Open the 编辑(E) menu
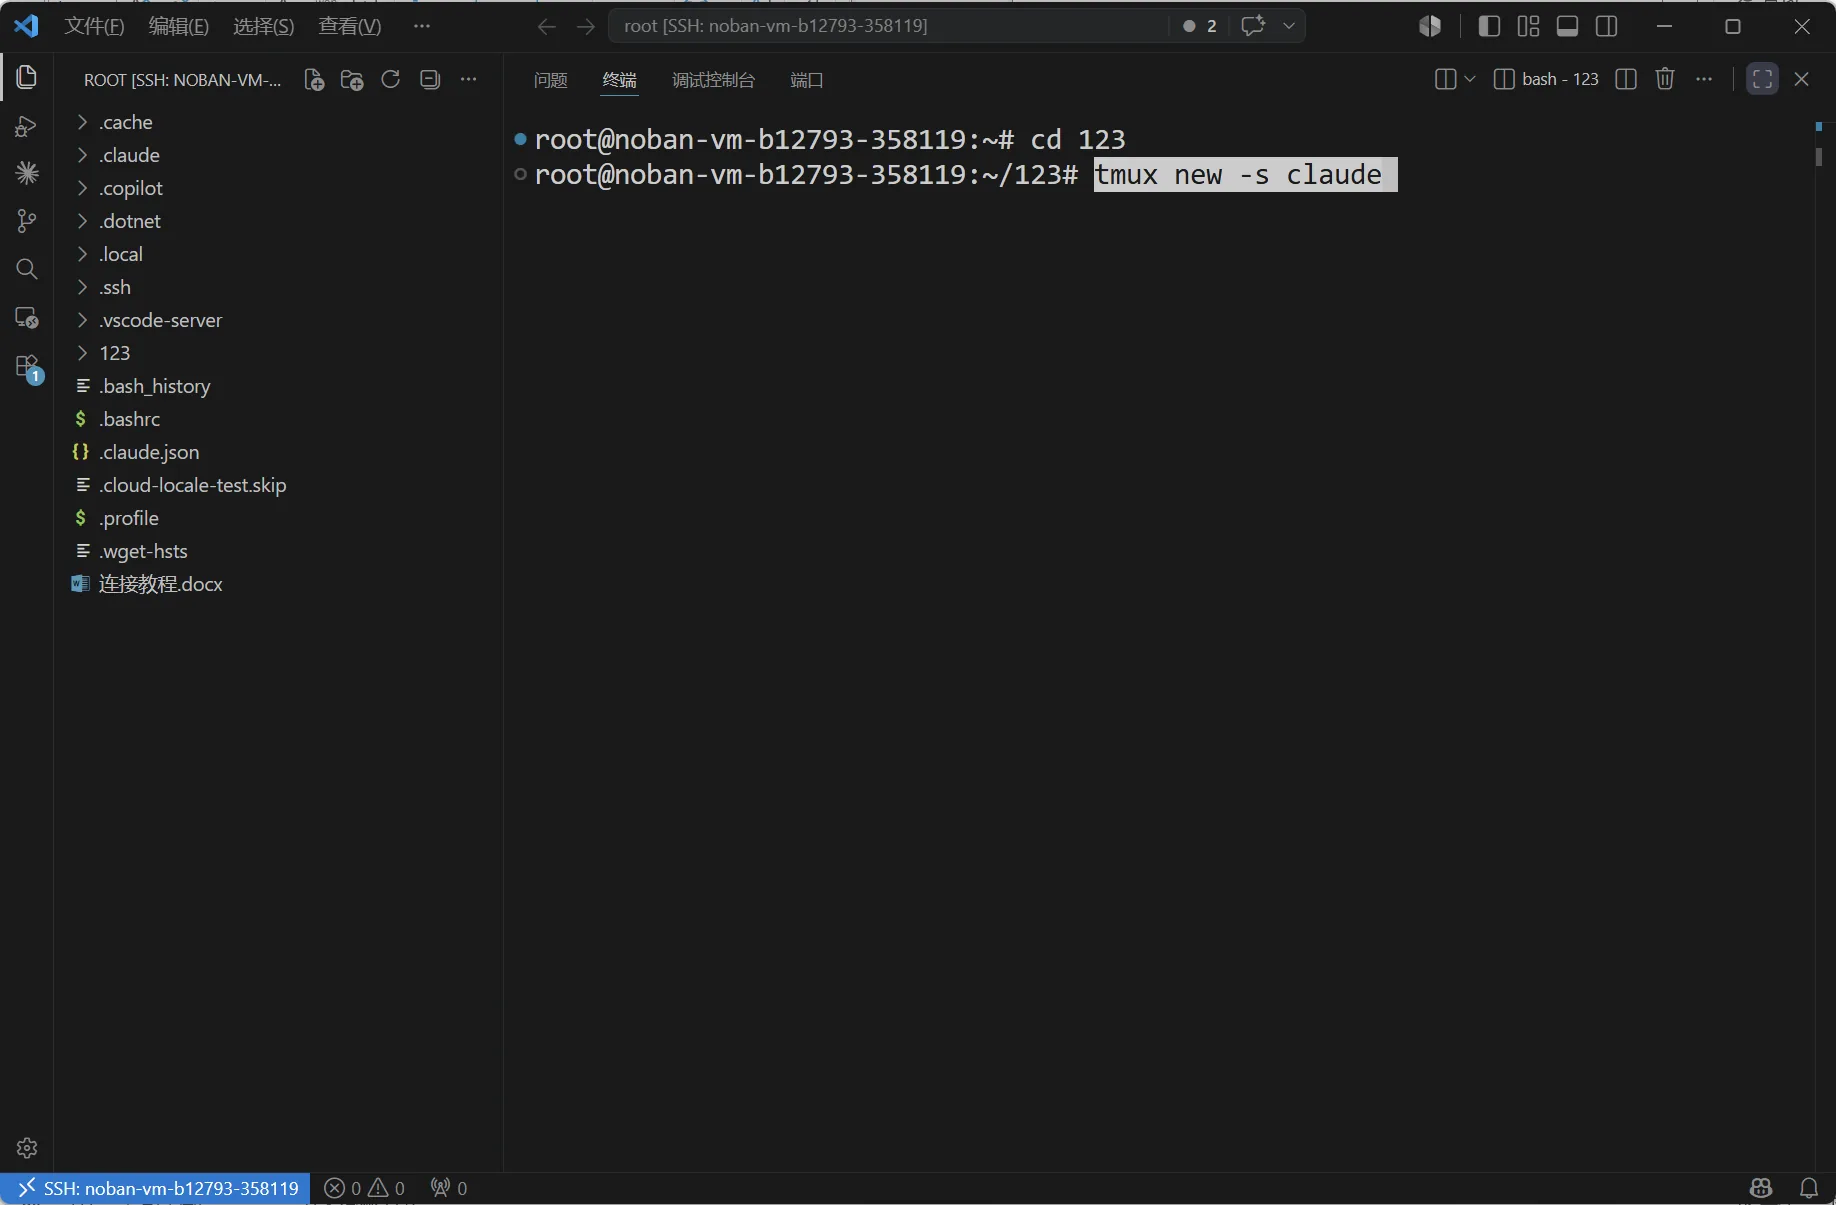Viewport: 1836px width, 1205px height. click(179, 26)
